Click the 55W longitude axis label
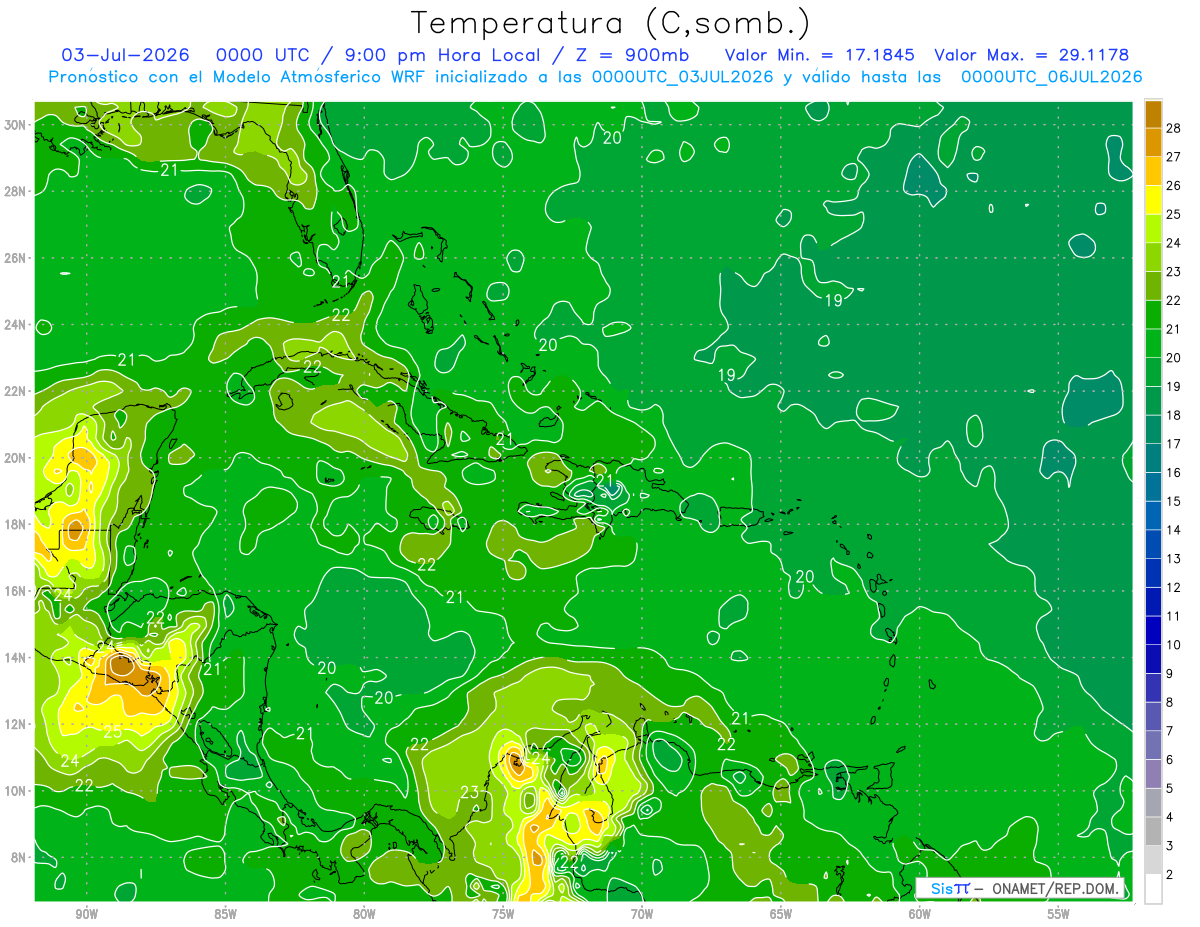Image resolution: width=1200 pixels, height=927 pixels. [x=1059, y=914]
